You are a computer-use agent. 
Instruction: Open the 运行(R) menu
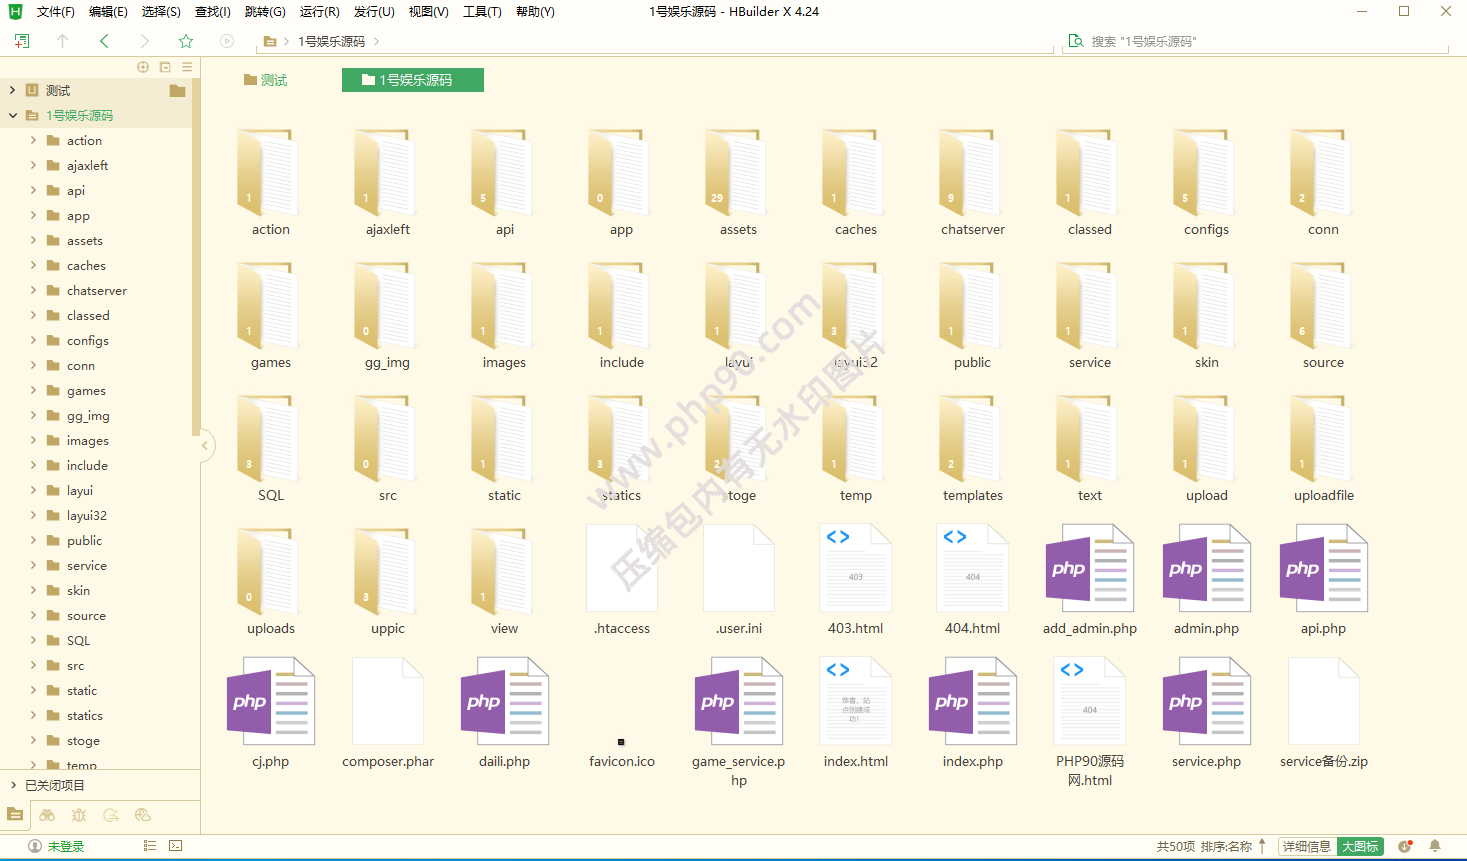[x=319, y=12]
